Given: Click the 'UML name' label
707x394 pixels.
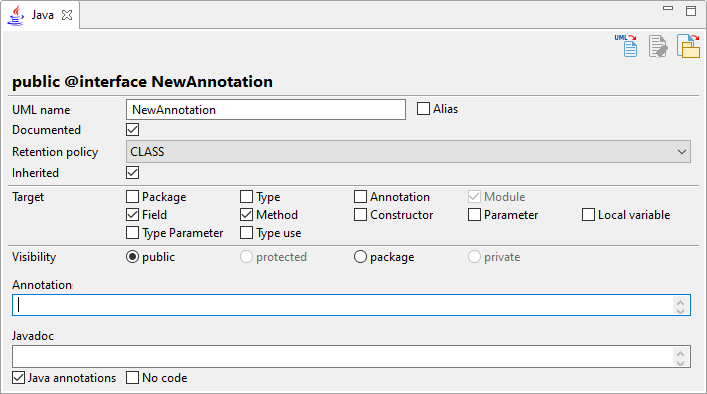Looking at the screenshot, I should [41, 110].
